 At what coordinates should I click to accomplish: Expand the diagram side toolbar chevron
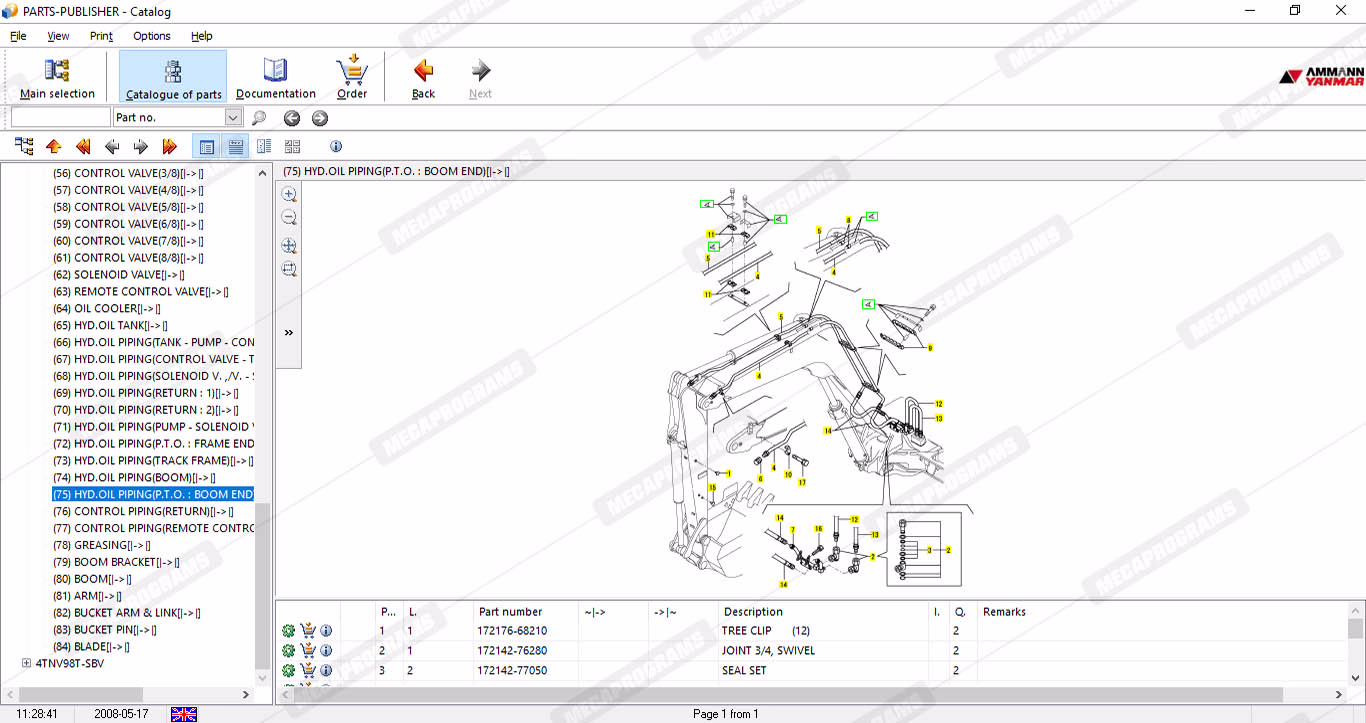pos(289,333)
